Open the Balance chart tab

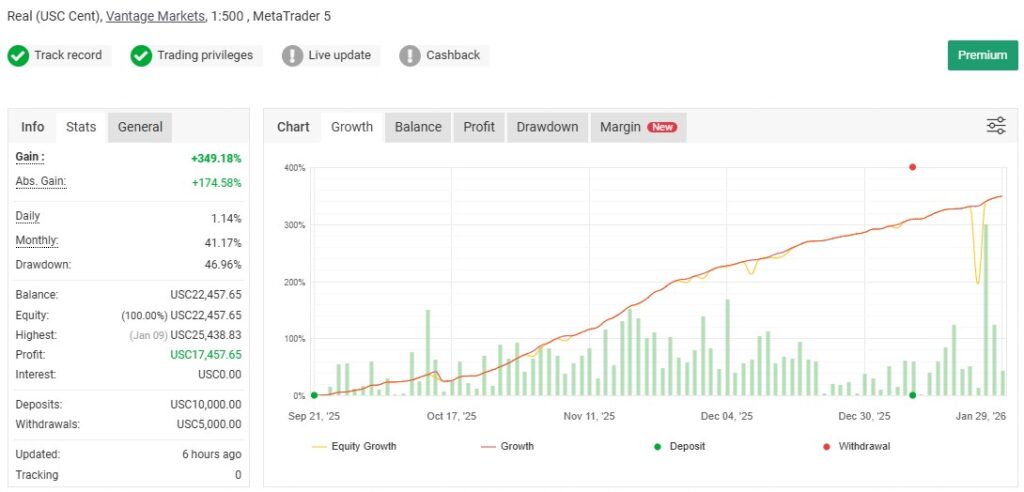(418, 127)
